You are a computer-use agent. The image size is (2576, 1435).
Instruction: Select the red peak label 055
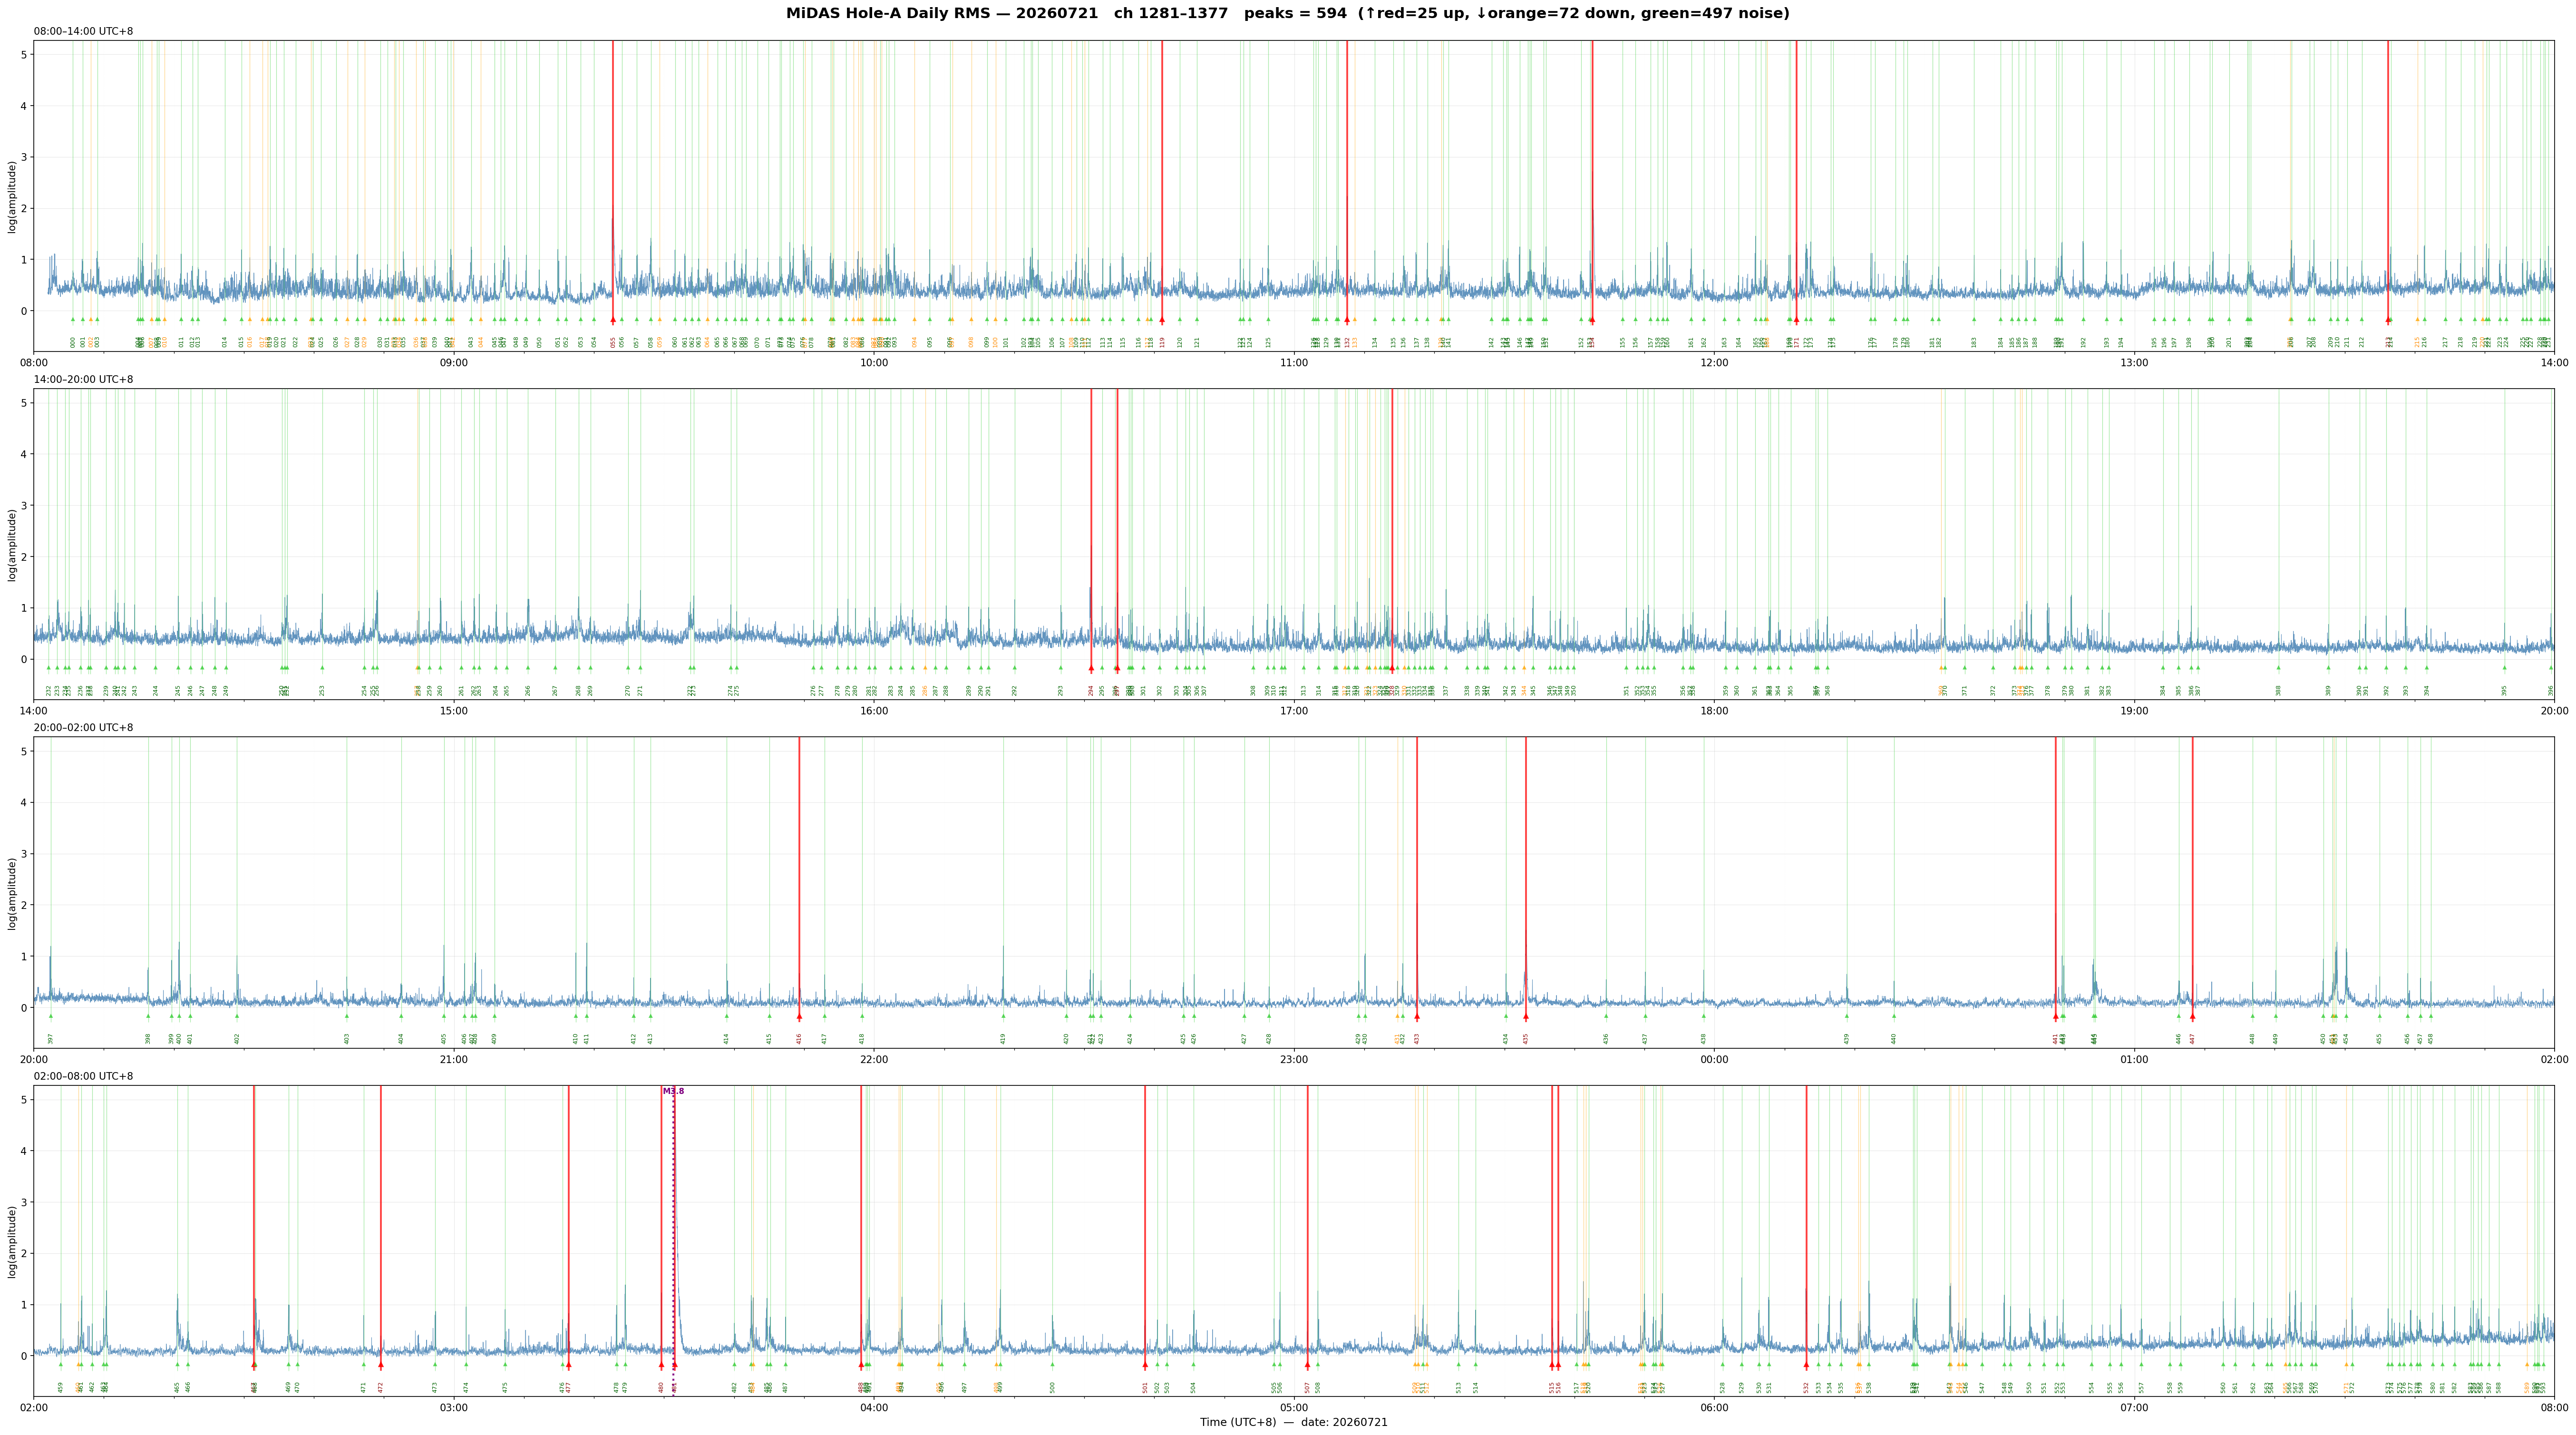click(x=613, y=342)
